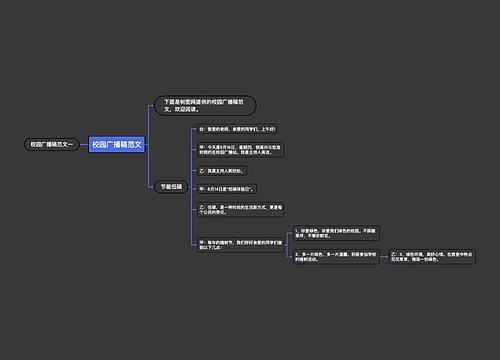Screen dimensions: 500x360
Task: Click the node starting 甲:今天是6月16日
Action: click(240, 150)
